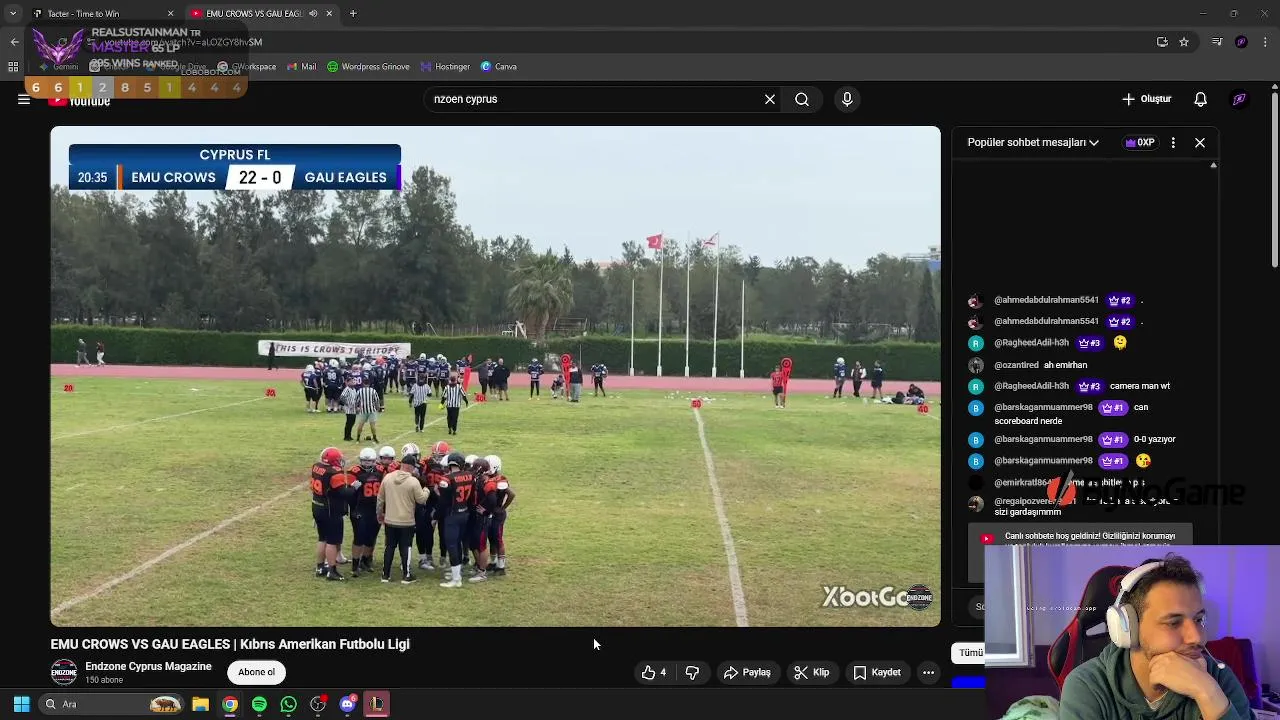Click Endzone channel avatar image
This screenshot has width=1280, height=720.
click(x=64, y=672)
